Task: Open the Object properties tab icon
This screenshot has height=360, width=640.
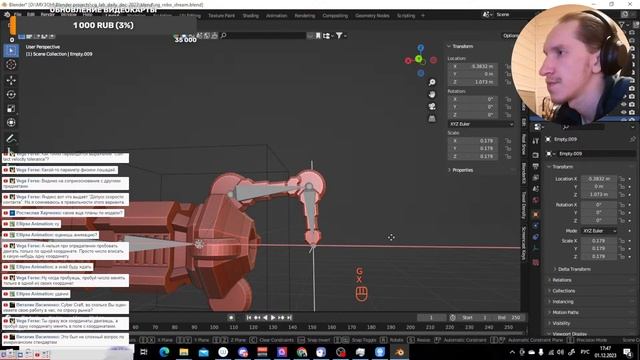Action: 536,214
